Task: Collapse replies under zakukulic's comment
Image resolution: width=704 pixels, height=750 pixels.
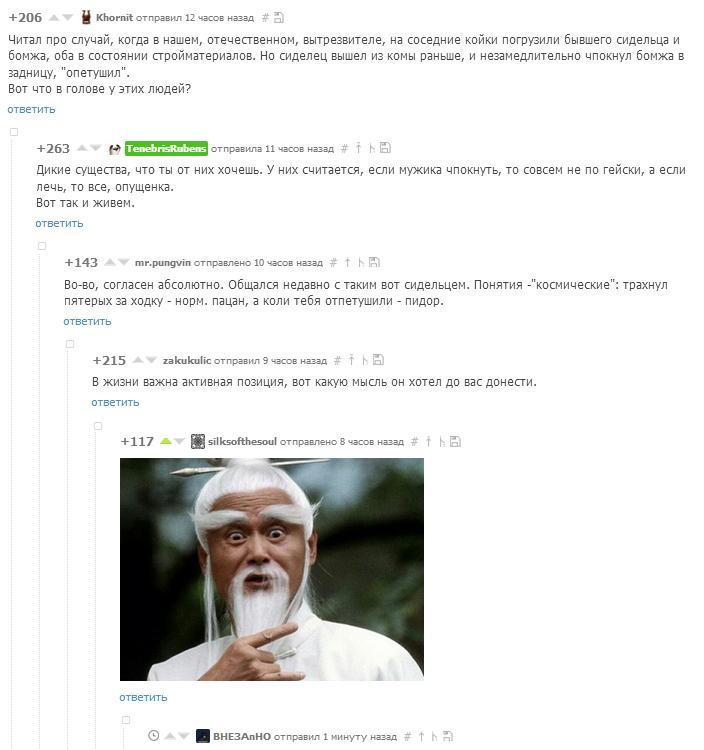Action: tap(98, 426)
